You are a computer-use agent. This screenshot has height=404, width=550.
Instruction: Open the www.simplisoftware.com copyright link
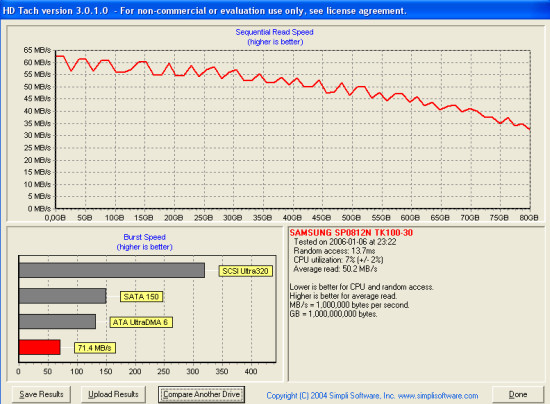coord(438,396)
